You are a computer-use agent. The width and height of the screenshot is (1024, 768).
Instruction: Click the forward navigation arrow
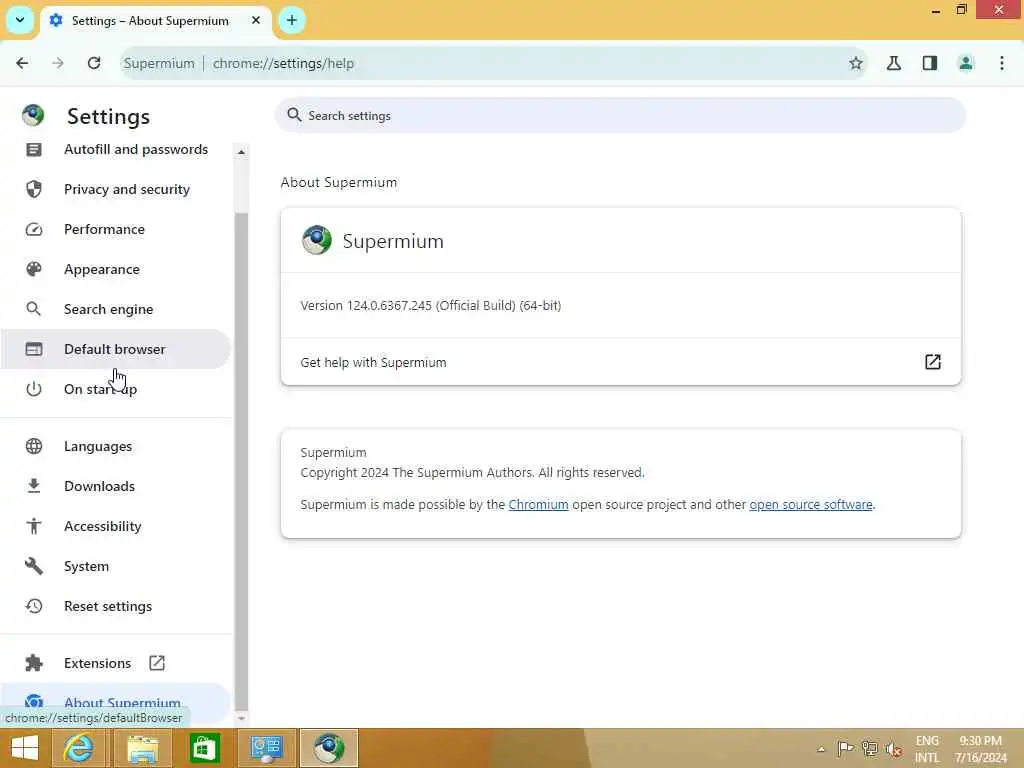58,63
